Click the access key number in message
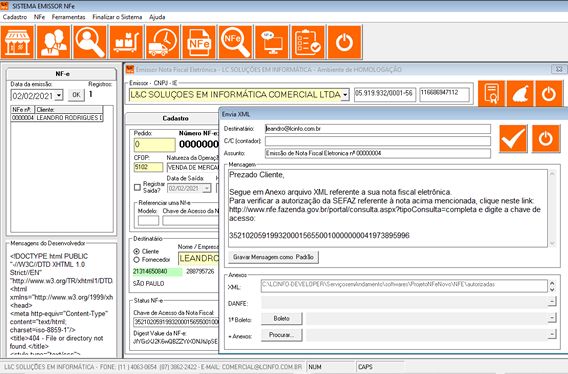This screenshot has width=568, height=374. click(319, 236)
